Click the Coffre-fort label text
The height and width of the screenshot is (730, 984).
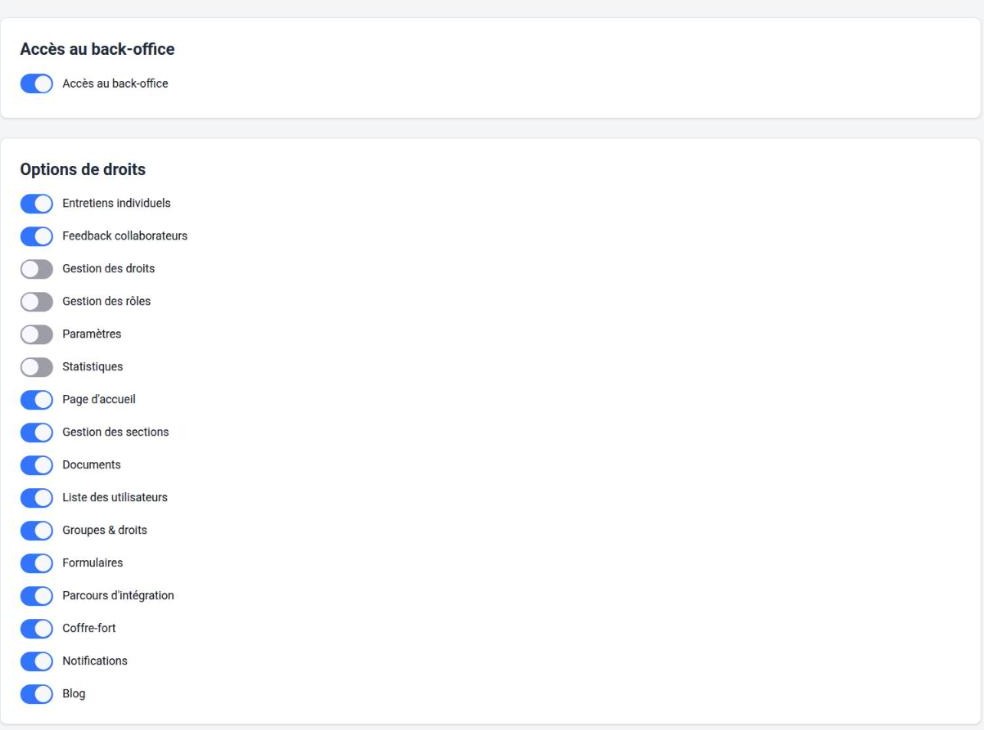click(x=89, y=627)
